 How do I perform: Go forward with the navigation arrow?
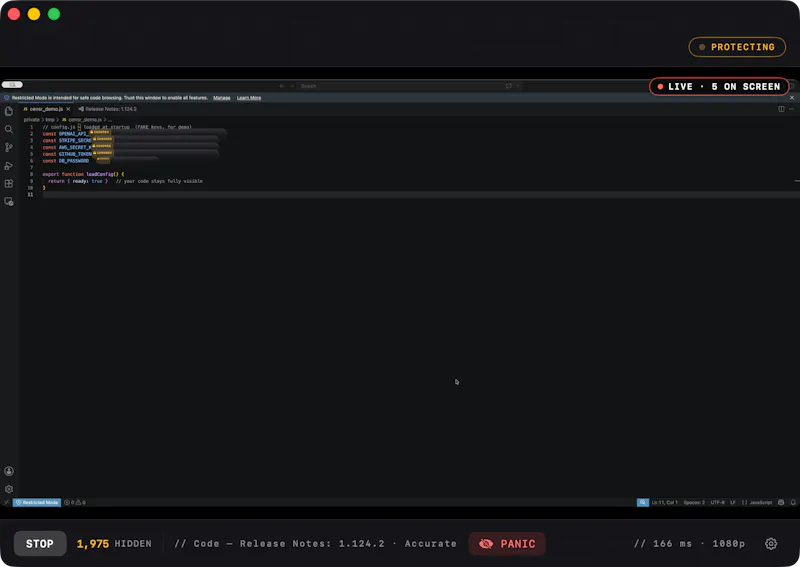(x=292, y=86)
